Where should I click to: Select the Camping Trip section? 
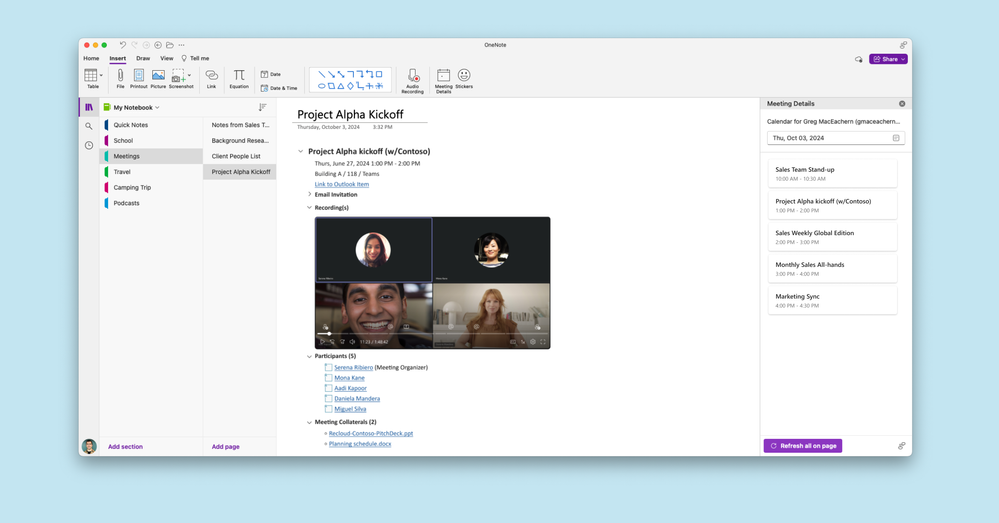click(x=152, y=187)
